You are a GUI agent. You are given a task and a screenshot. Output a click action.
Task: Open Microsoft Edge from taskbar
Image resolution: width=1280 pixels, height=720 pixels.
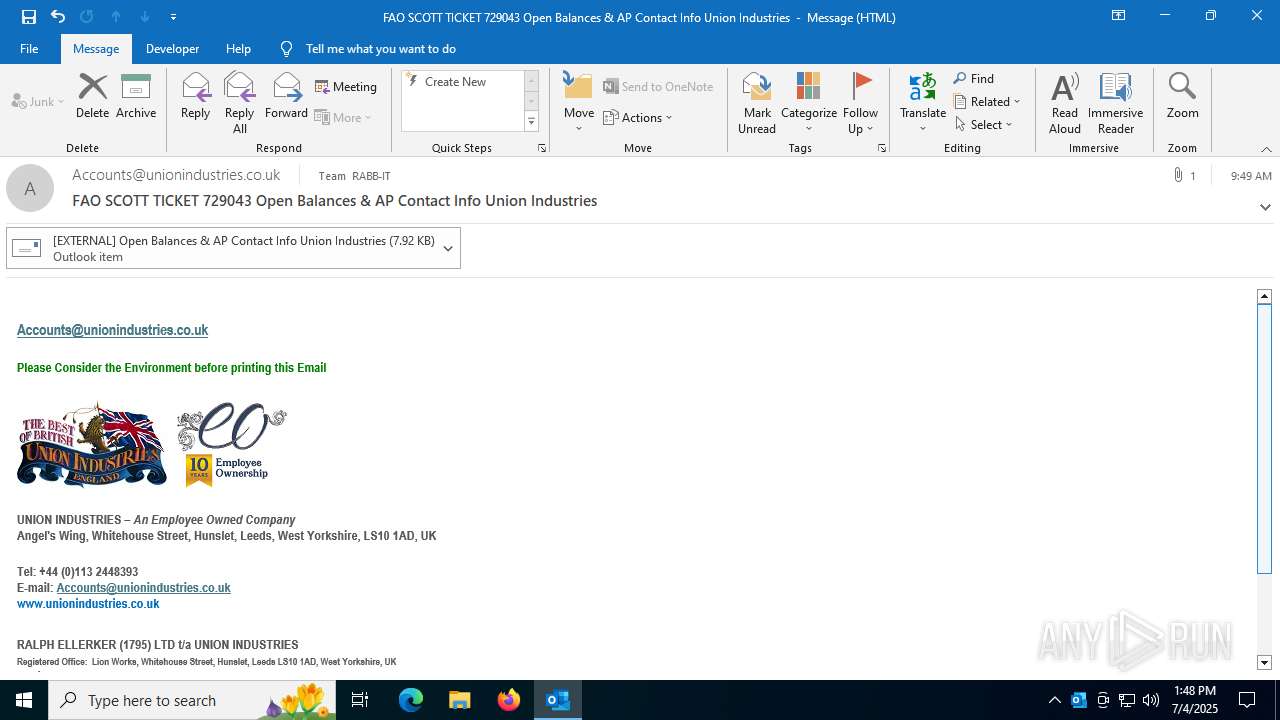click(411, 700)
